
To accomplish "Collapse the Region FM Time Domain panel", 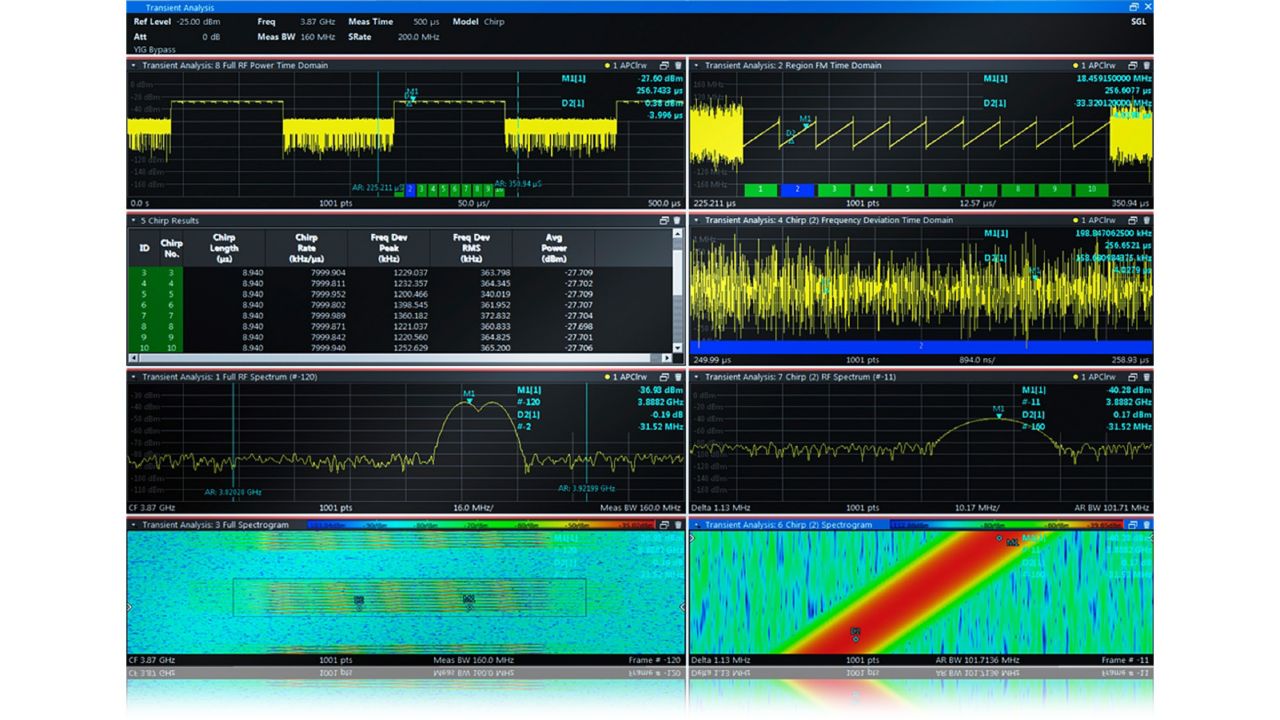I will 696,65.
